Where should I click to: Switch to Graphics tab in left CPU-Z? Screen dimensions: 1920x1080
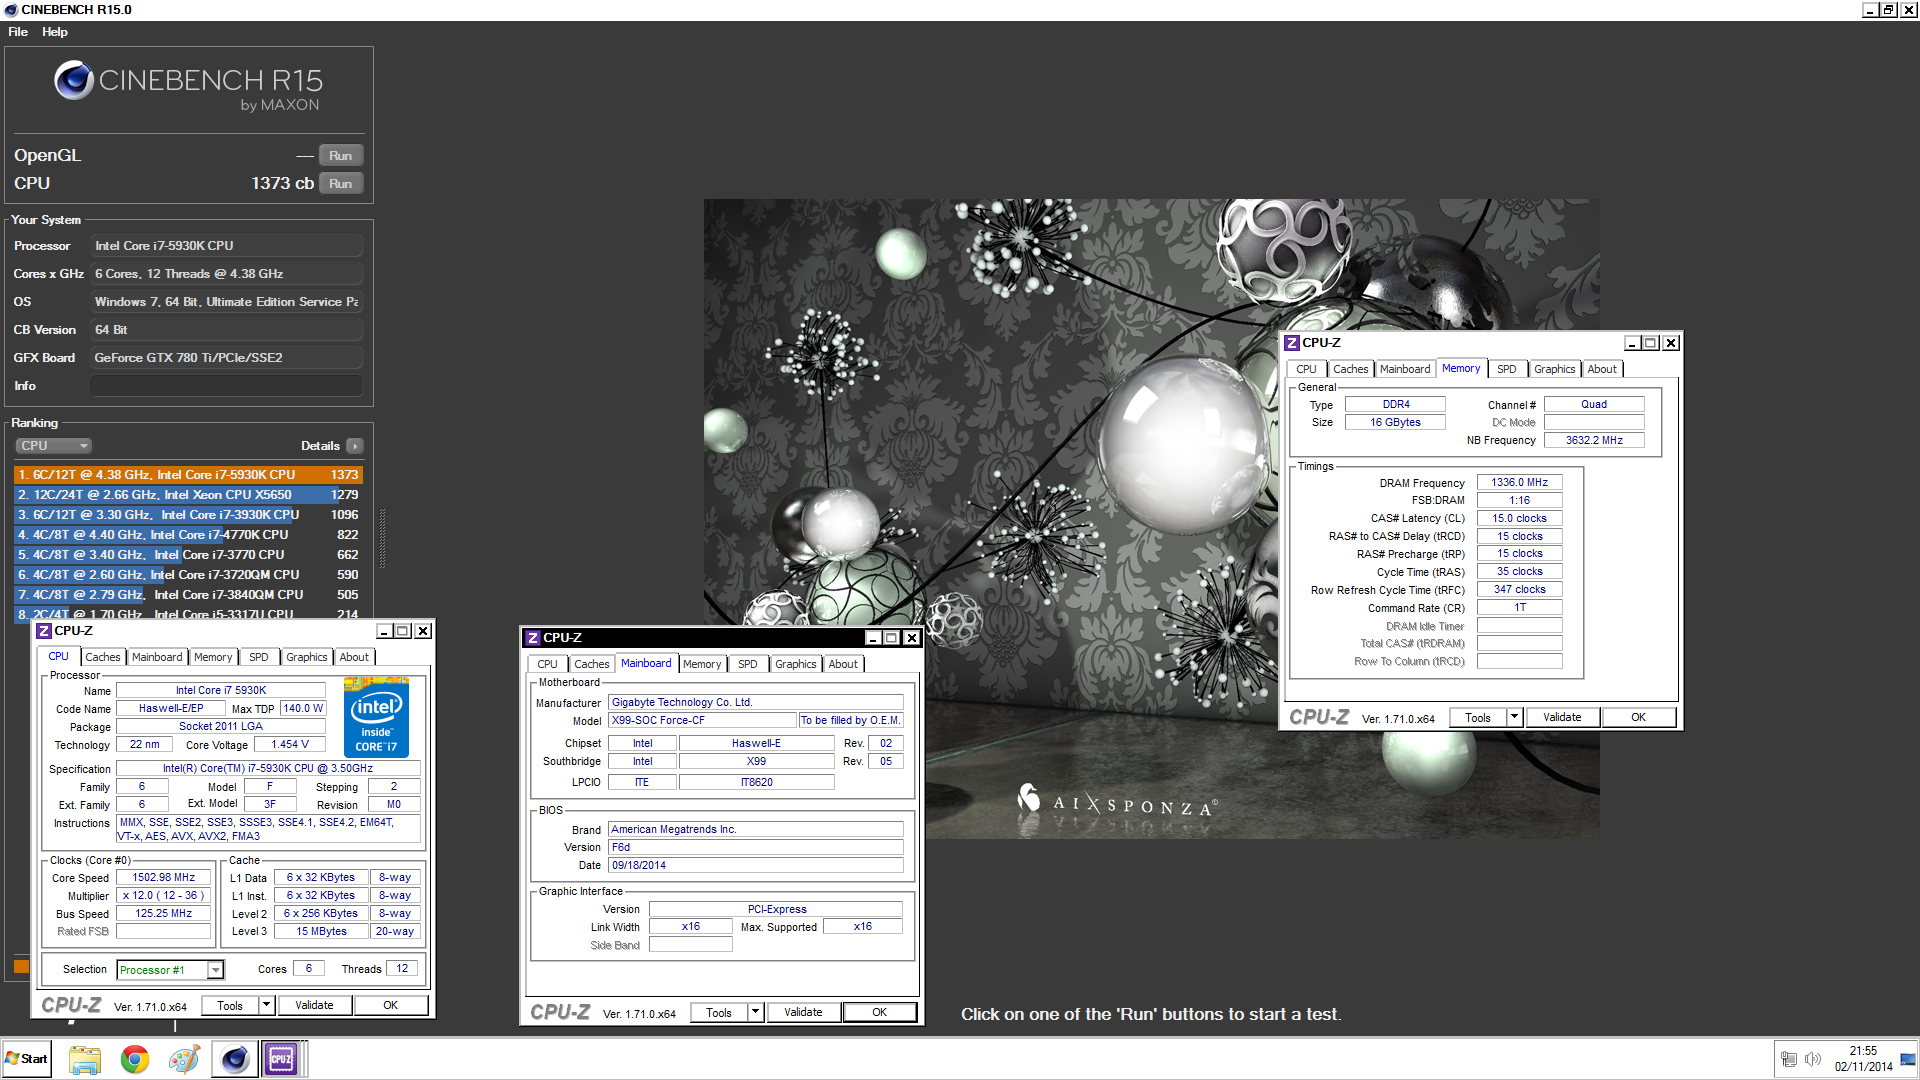[306, 658]
